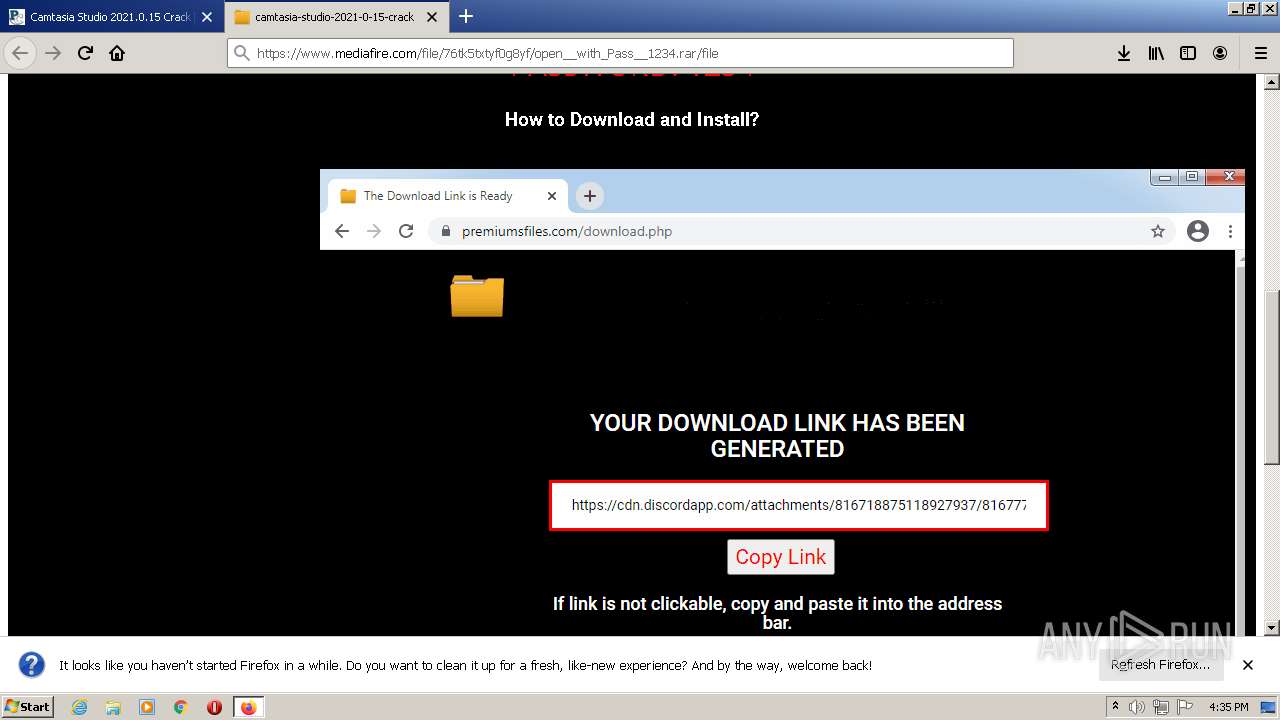
Task: Click the Firefox mediafire URL address bar
Action: [x=620, y=53]
